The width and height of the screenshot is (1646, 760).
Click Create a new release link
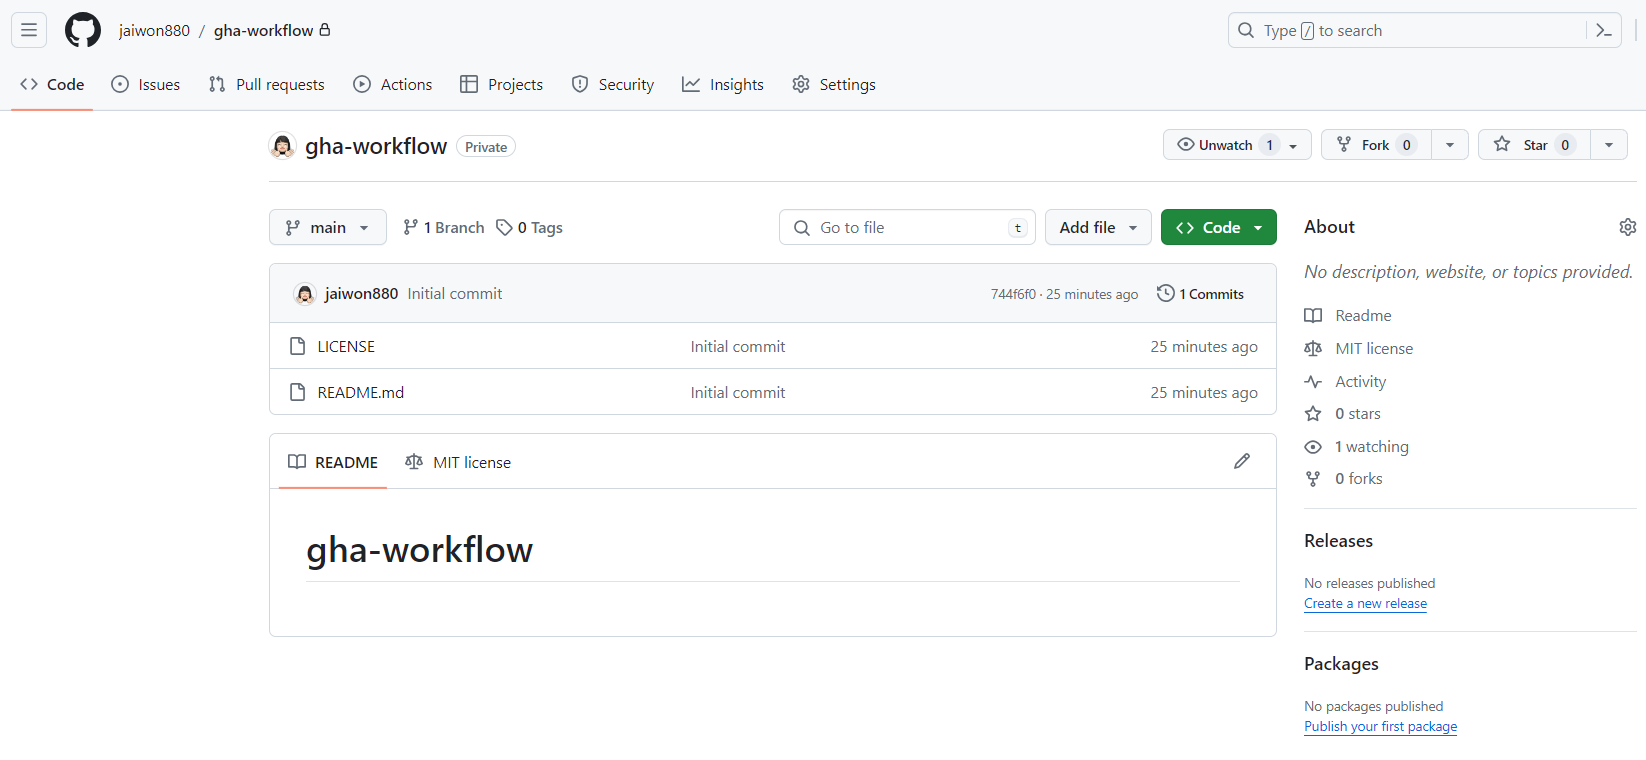pyautogui.click(x=1365, y=603)
